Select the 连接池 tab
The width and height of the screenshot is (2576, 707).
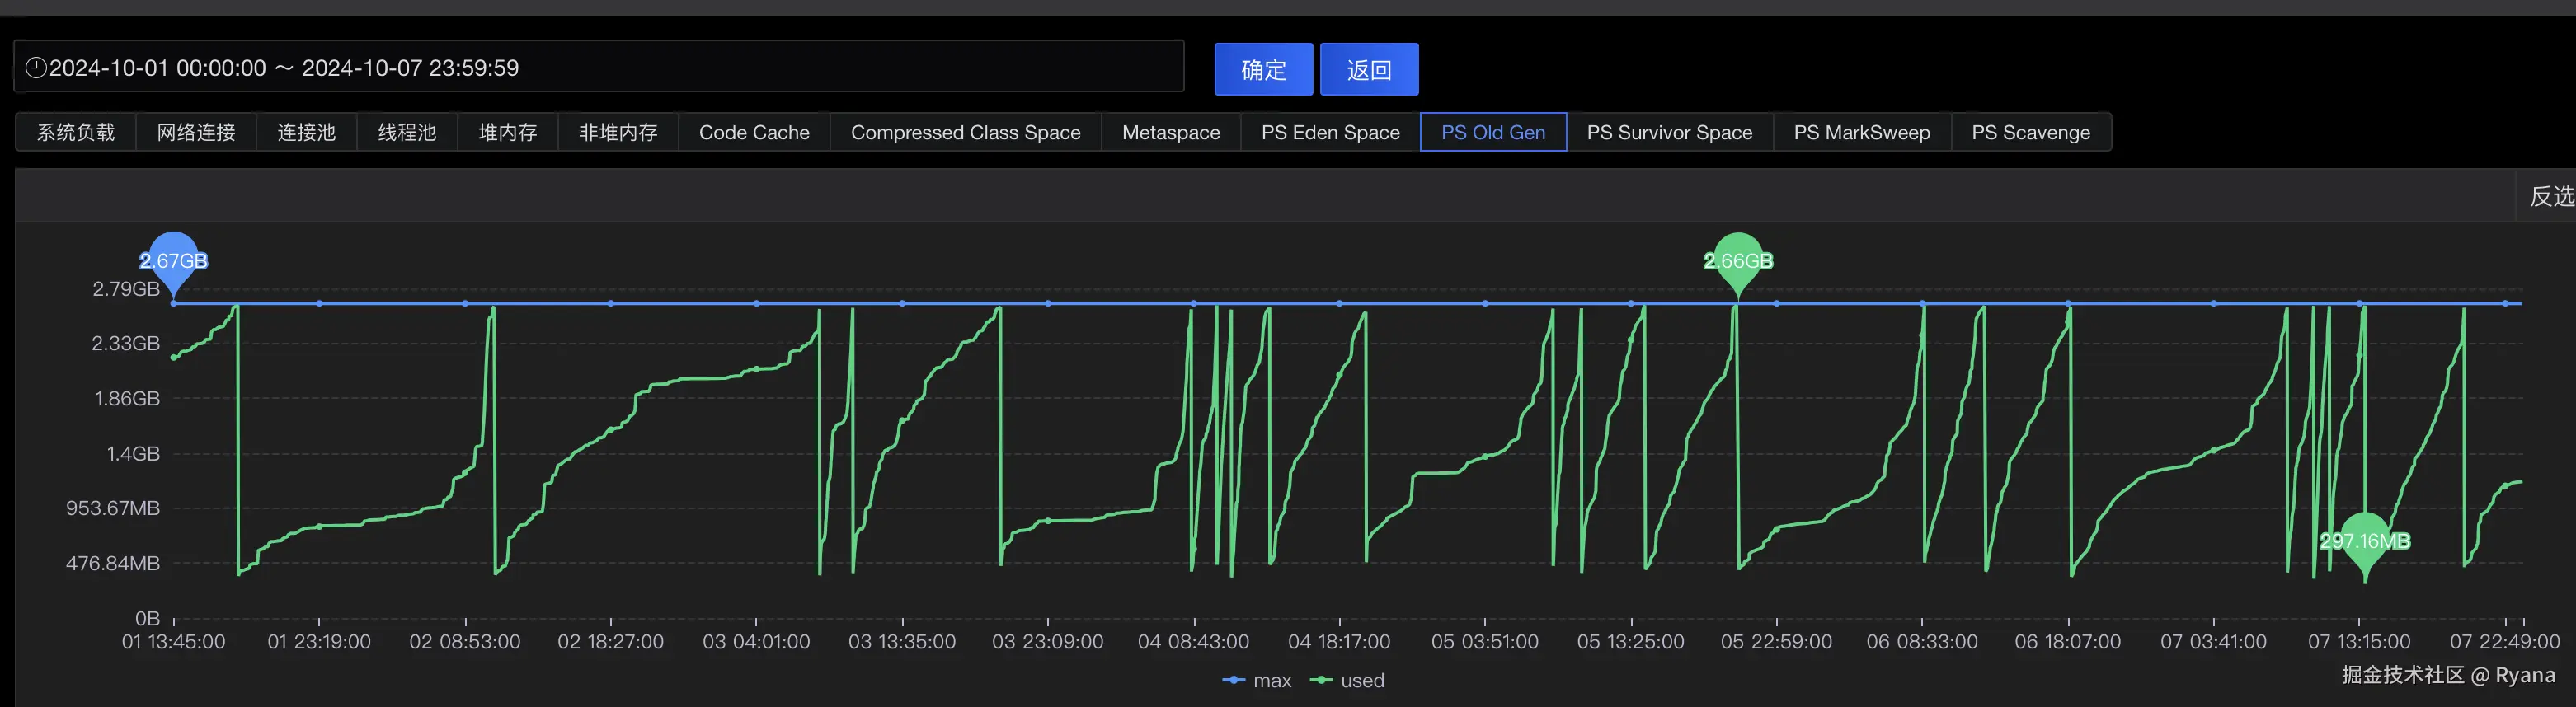pyautogui.click(x=306, y=132)
